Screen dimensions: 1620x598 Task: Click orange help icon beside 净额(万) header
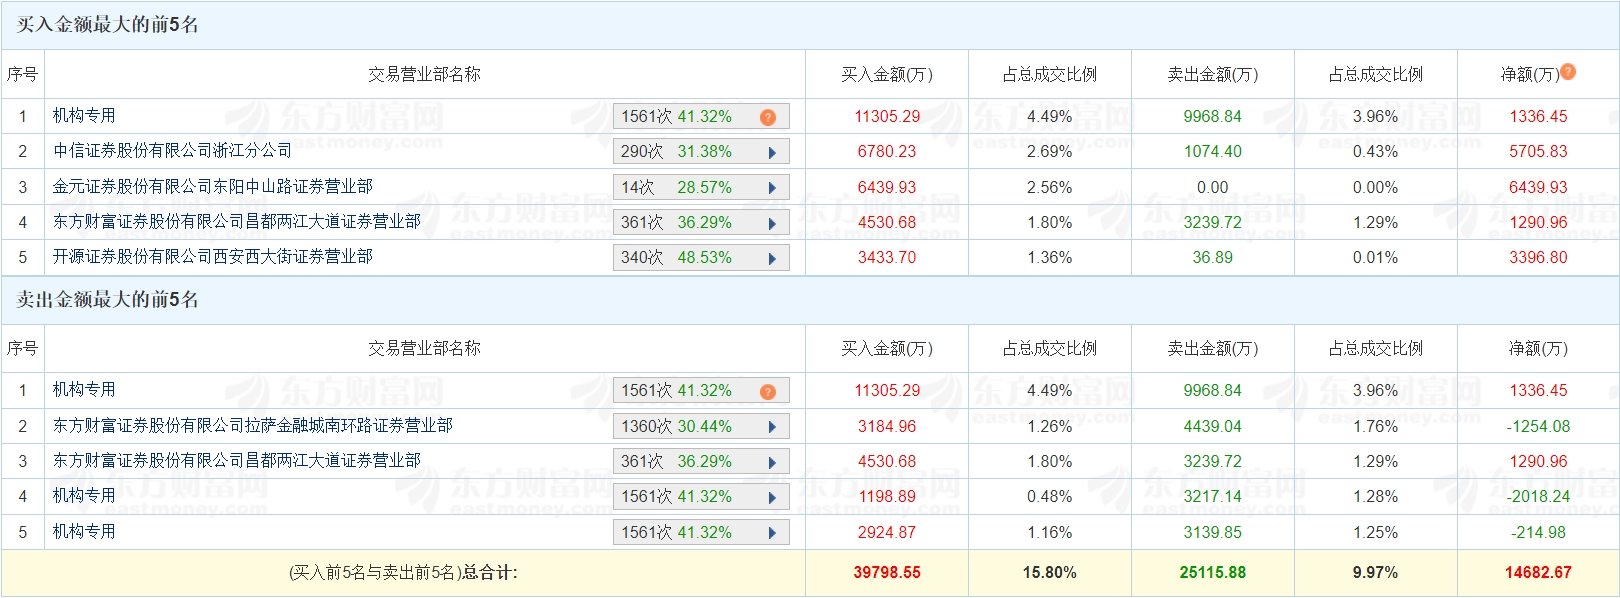coord(1568,72)
